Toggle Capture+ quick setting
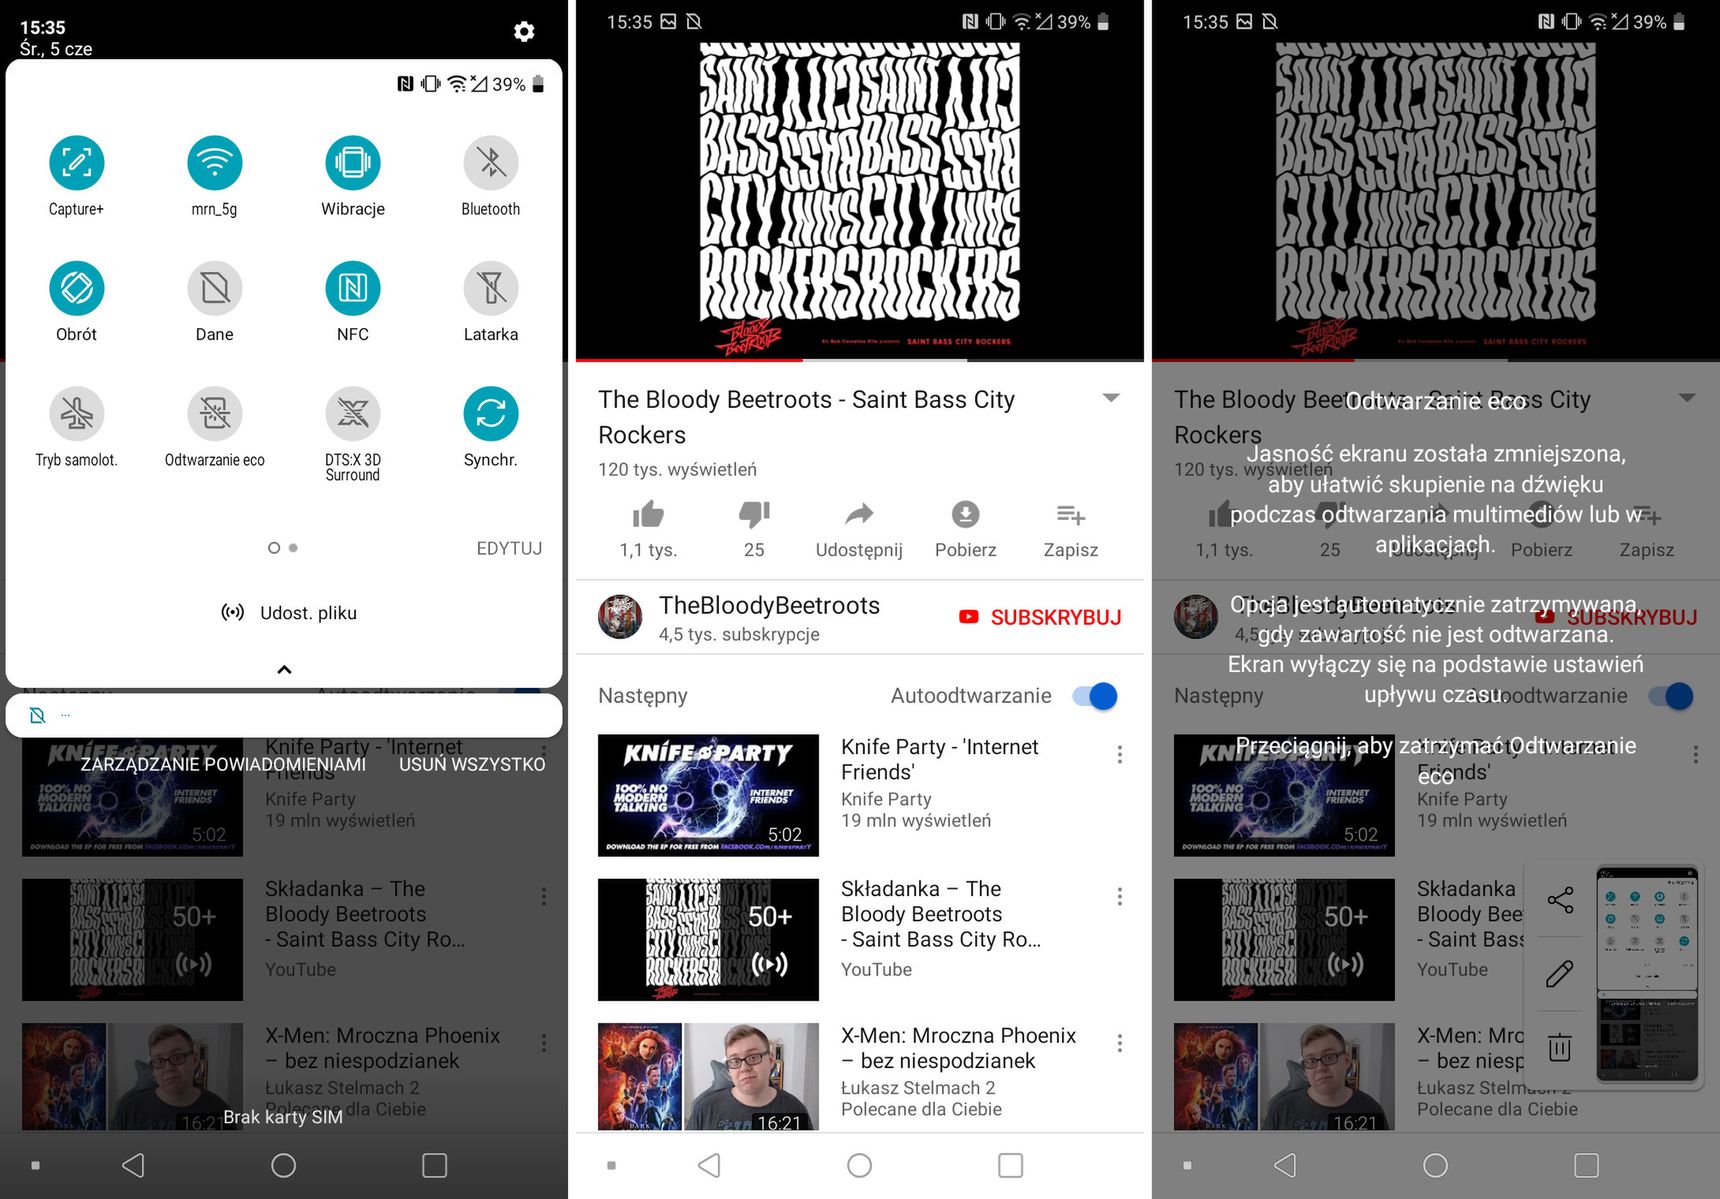 77,163
